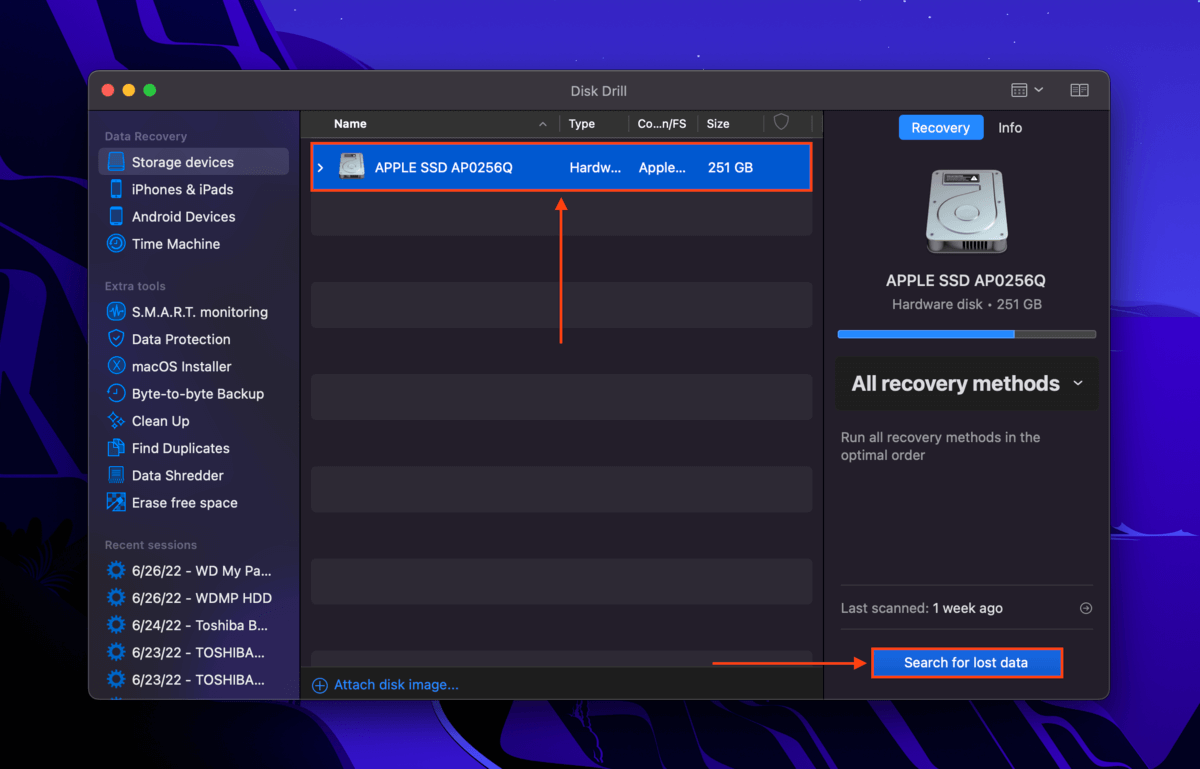Click the 251 GB size cell
Viewport: 1200px width, 769px height.
[x=730, y=168]
